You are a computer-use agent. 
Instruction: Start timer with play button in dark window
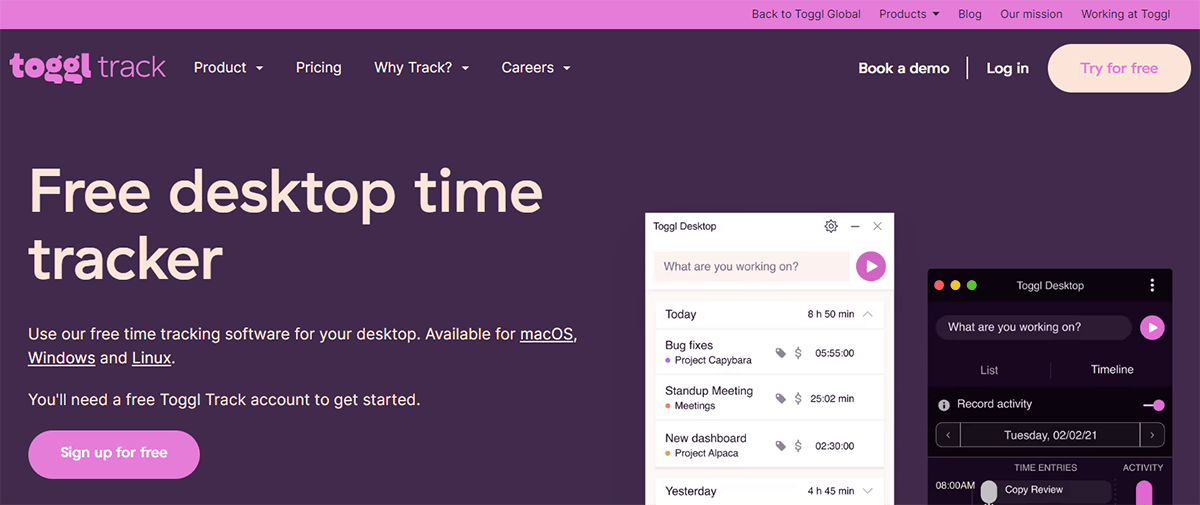pyautogui.click(x=1152, y=327)
